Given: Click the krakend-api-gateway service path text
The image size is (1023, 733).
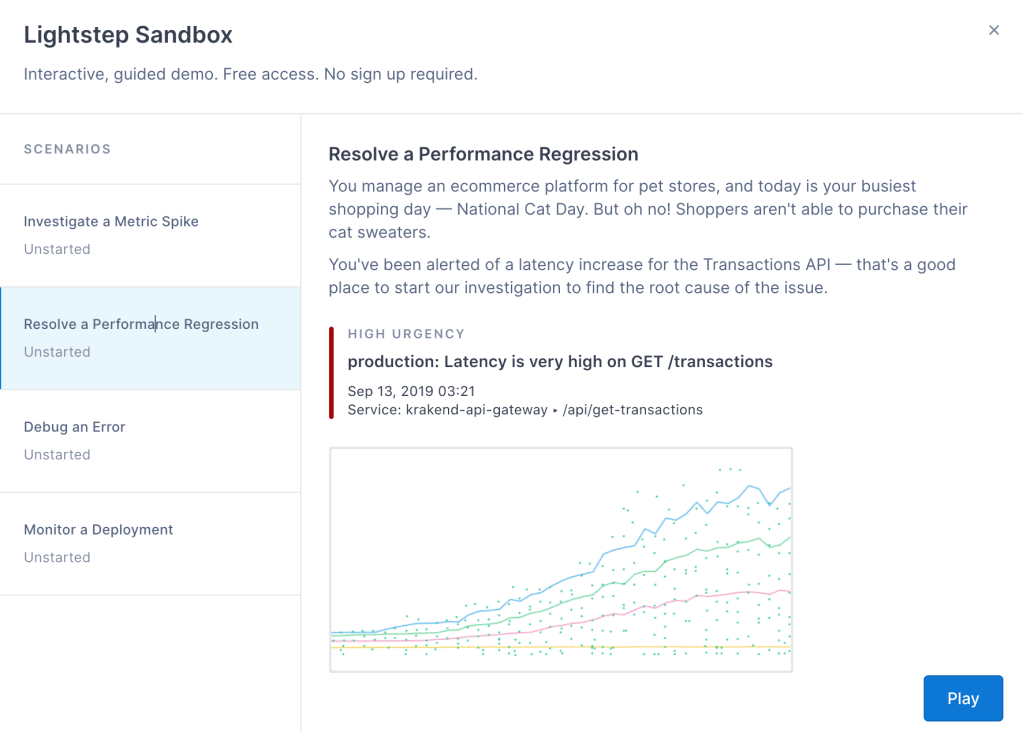Looking at the screenshot, I should tap(525, 409).
